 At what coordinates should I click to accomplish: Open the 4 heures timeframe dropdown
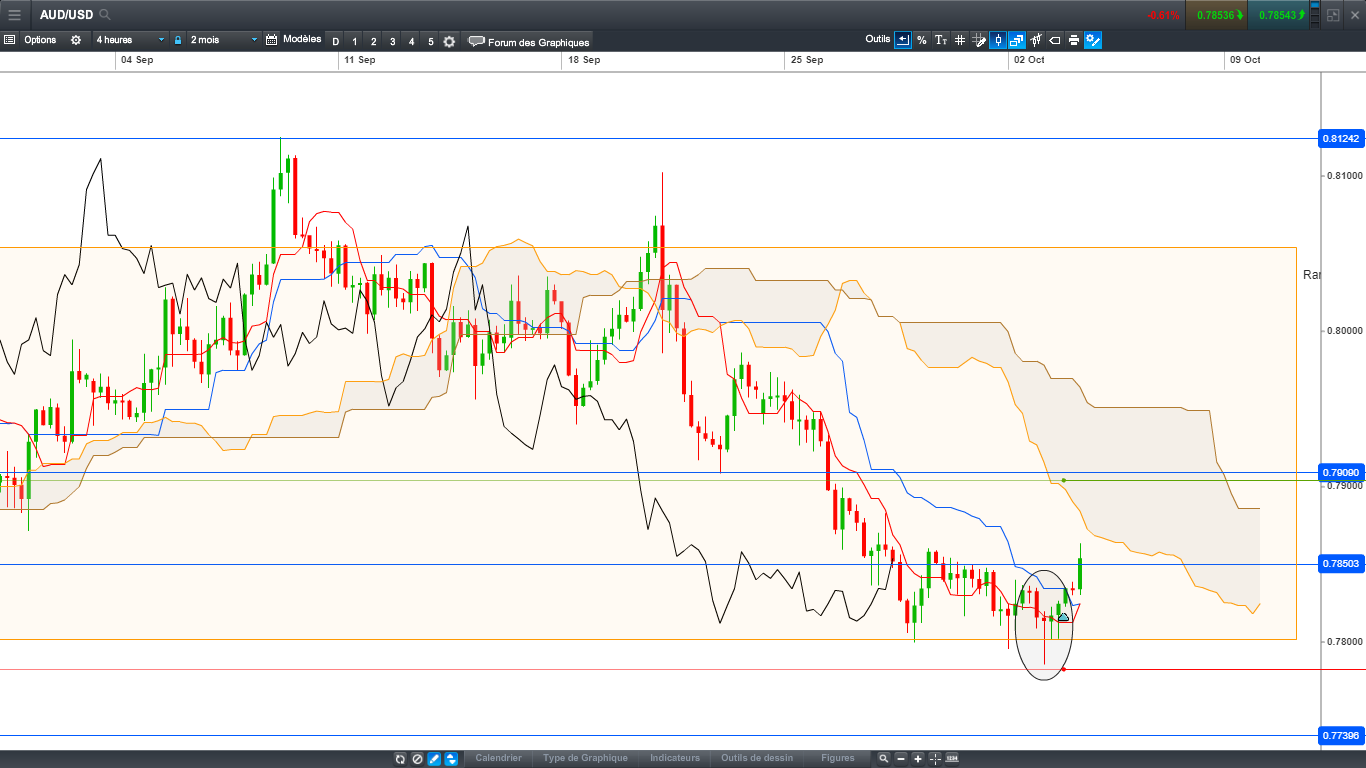[x=130, y=40]
